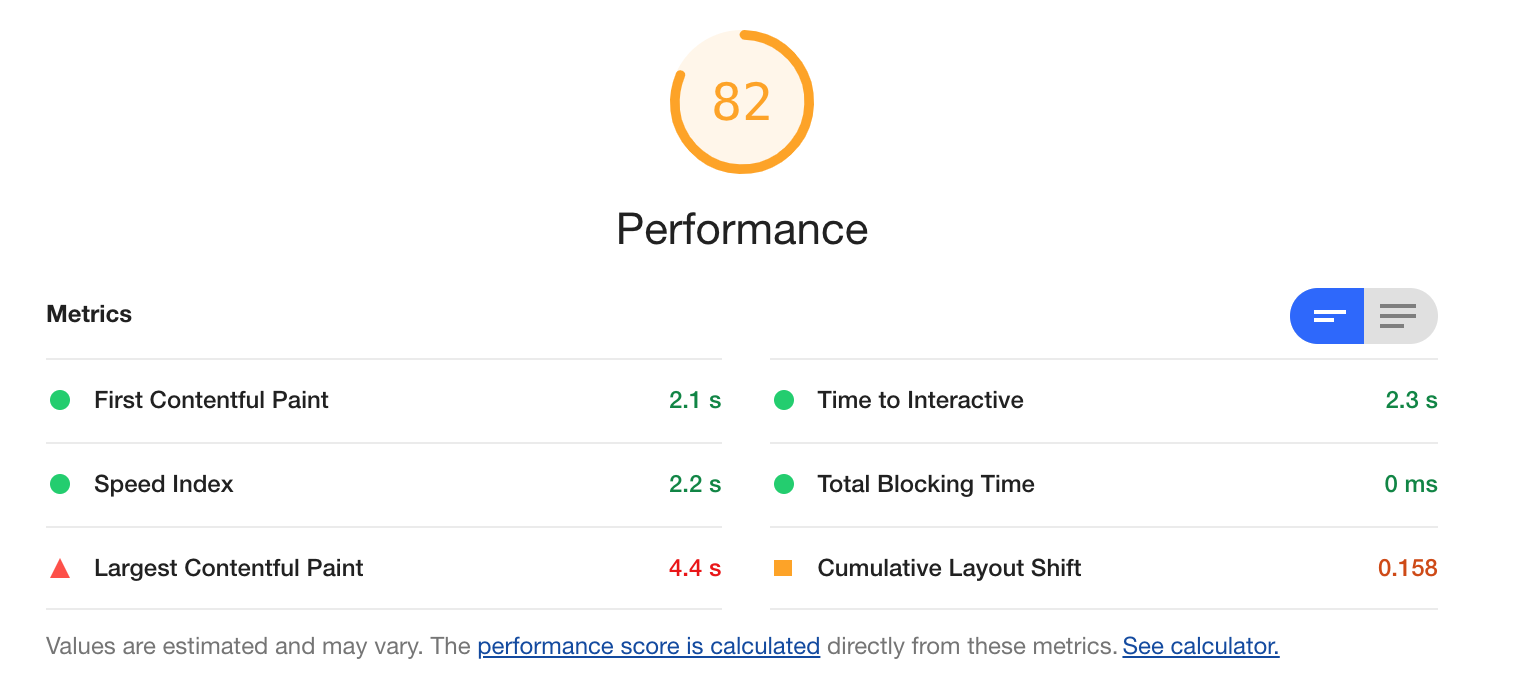Click the Total Blocking Time value of 0 ms
Screen dimensions: 1538x686
click(1410, 483)
